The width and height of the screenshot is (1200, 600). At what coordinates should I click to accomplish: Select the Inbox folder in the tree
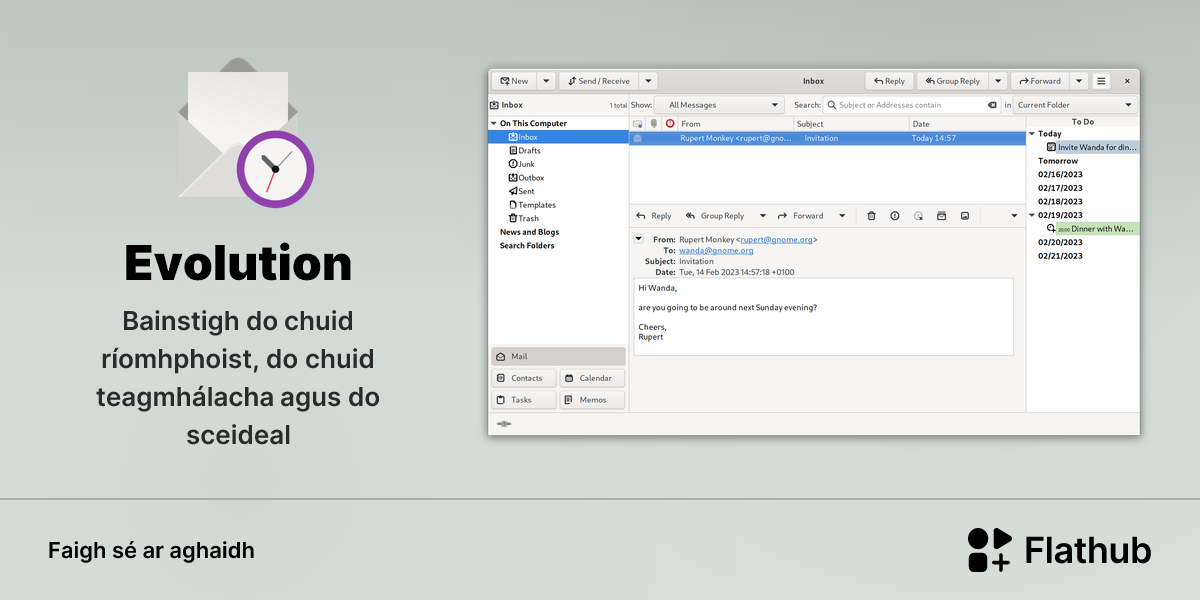pos(558,137)
